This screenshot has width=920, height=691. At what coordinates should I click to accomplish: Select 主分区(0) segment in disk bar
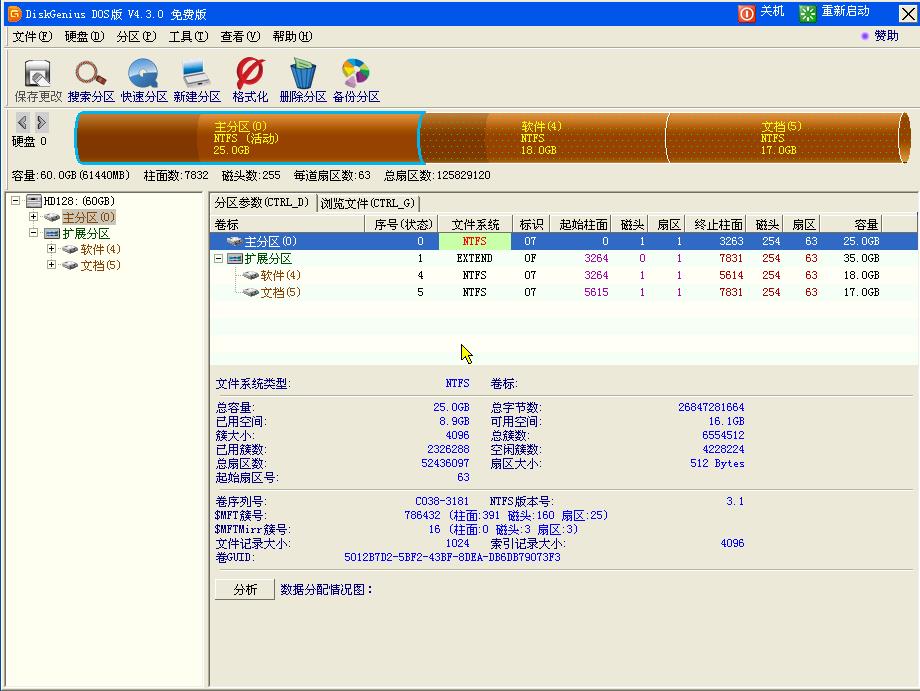249,138
